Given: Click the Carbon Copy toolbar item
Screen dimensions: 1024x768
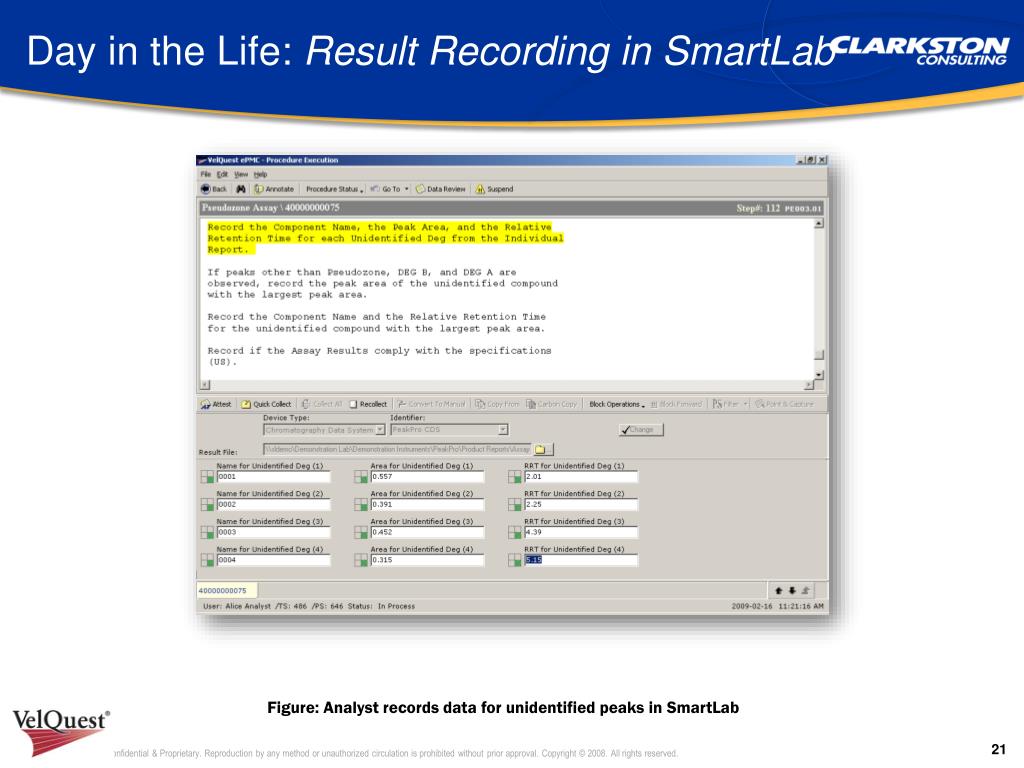Looking at the screenshot, I should coord(552,404).
